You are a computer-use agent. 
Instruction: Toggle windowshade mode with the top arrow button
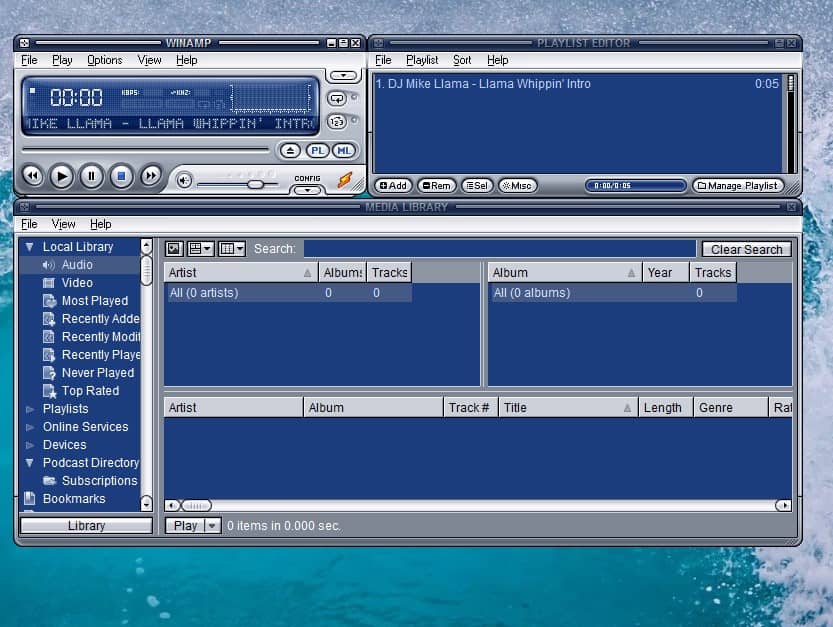tap(343, 75)
